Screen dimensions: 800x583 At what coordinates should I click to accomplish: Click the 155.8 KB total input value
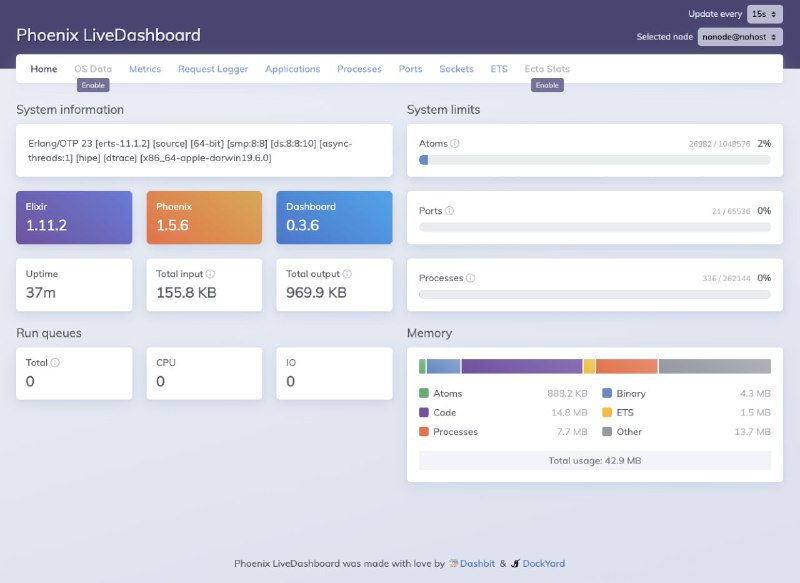coord(186,293)
